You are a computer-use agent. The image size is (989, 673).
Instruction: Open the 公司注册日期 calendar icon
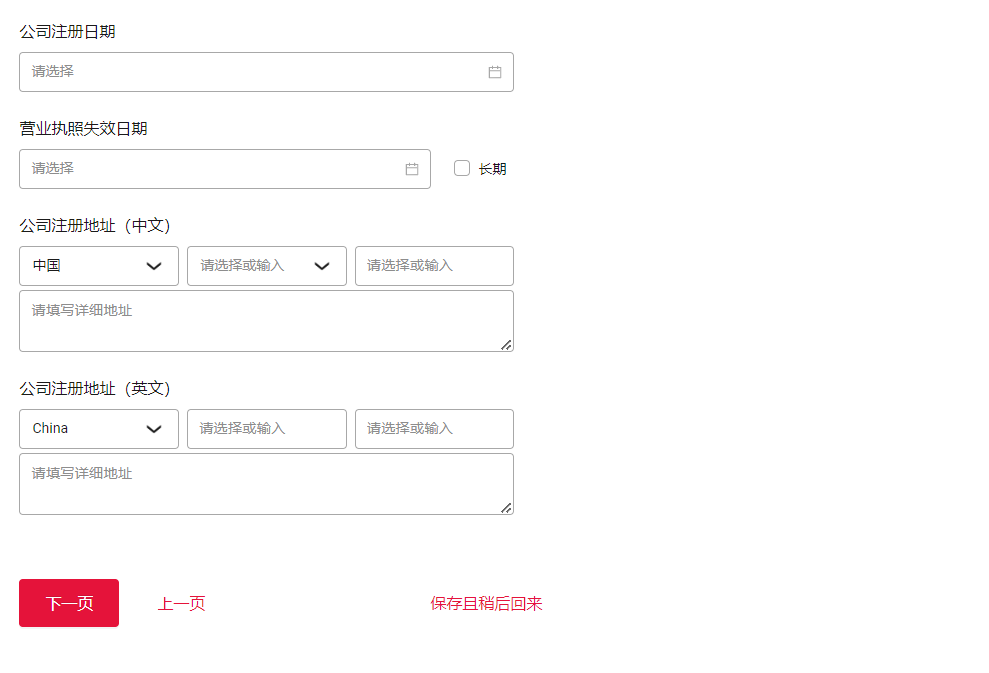495,71
